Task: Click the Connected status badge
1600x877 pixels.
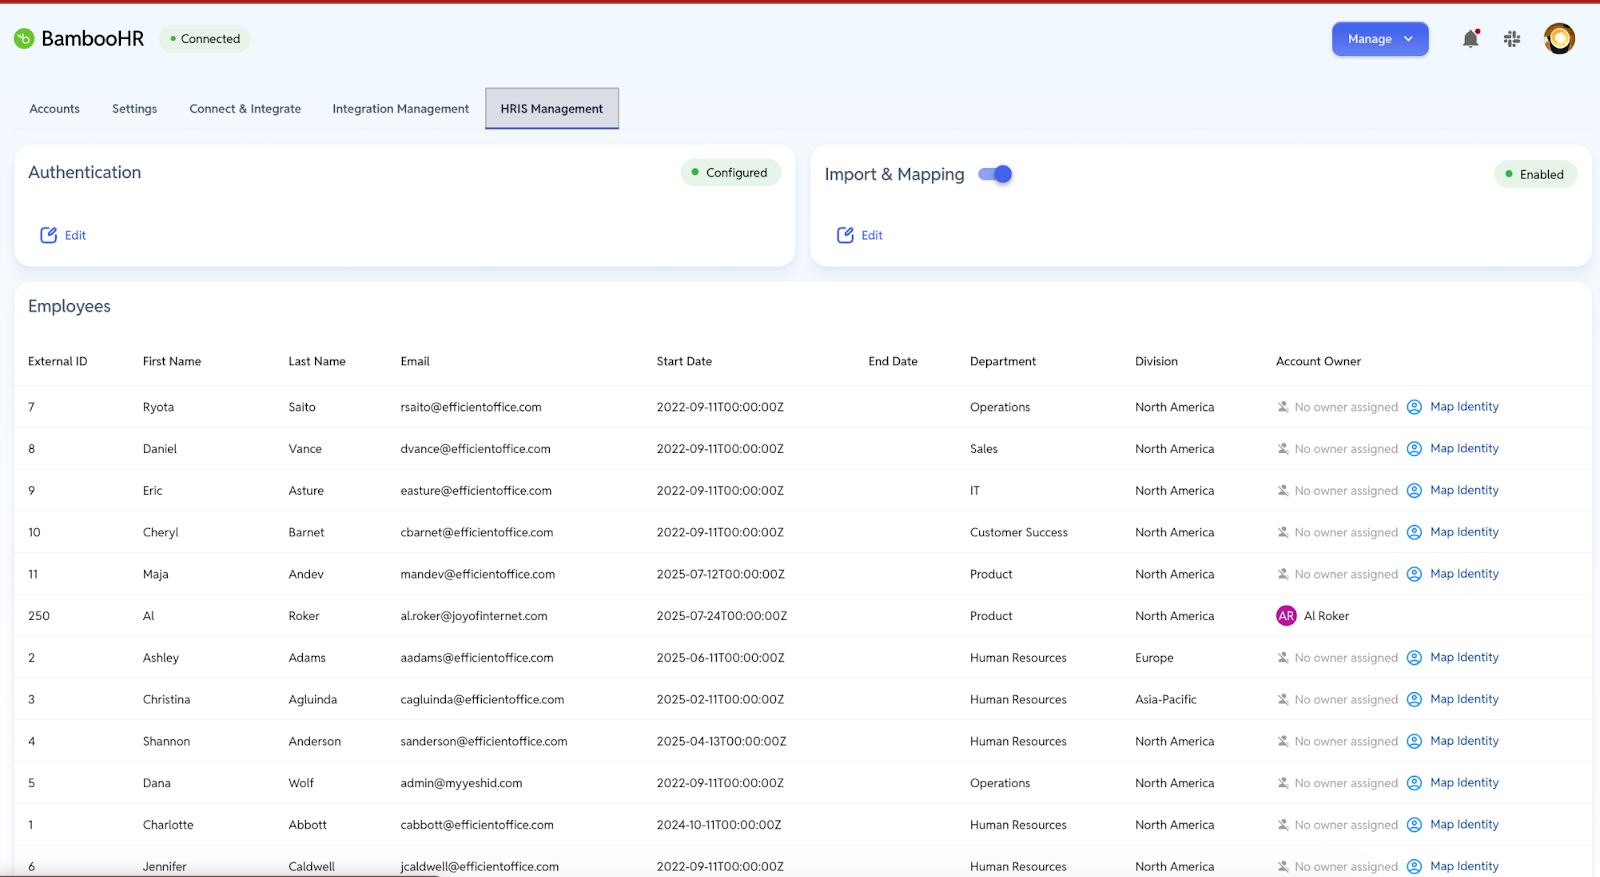Action: 205,39
